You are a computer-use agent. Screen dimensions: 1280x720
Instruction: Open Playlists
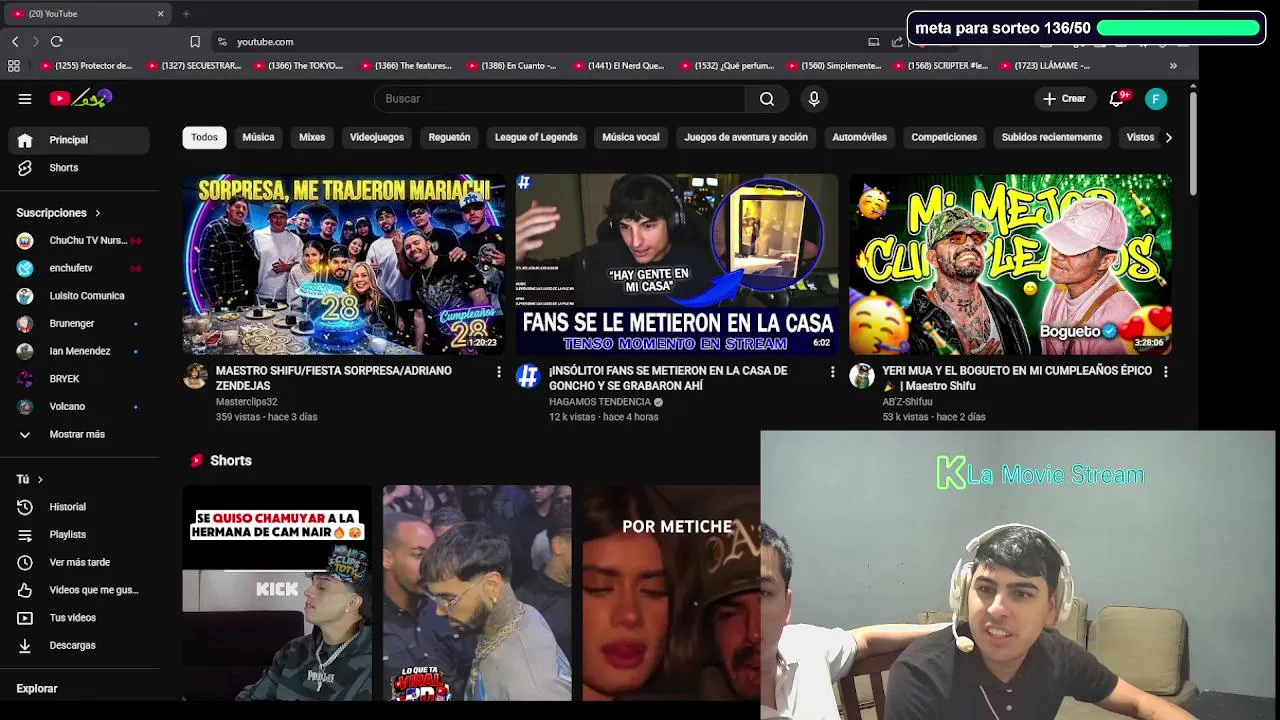(79, 535)
